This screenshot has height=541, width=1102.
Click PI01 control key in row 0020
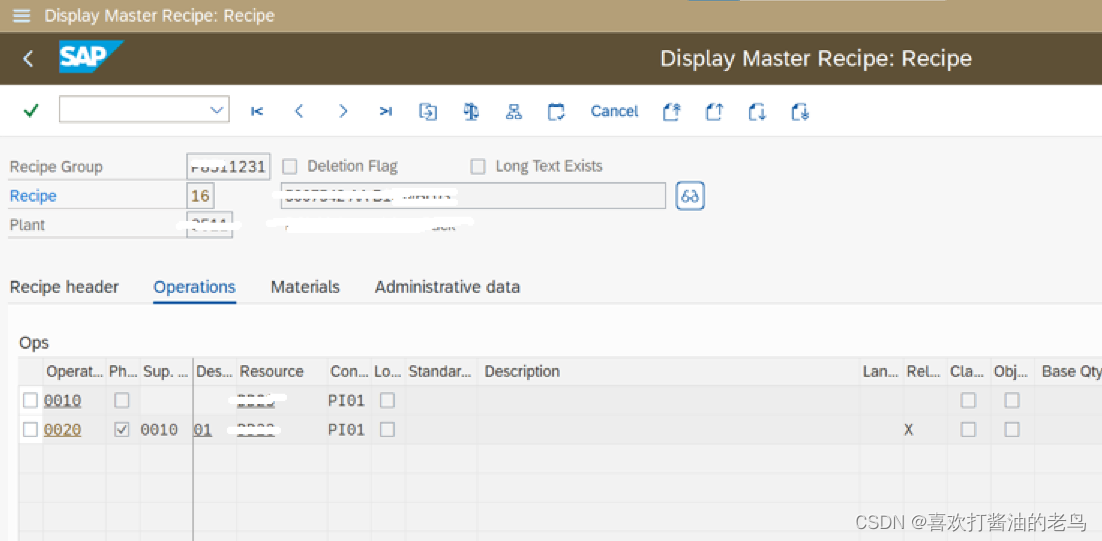coord(346,430)
